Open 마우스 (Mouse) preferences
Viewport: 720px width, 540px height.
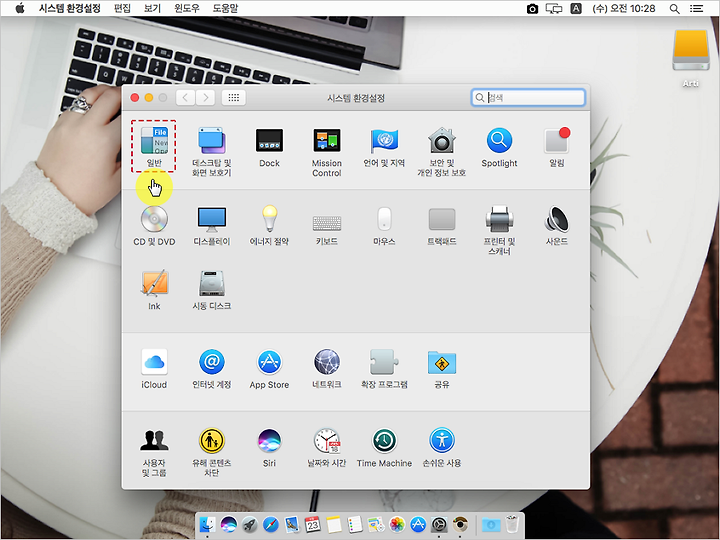click(384, 225)
